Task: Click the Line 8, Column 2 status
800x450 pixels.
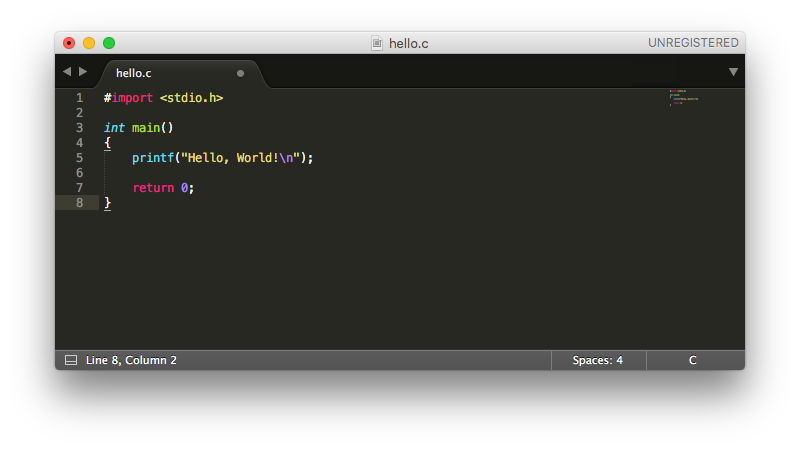Action: coord(131,360)
